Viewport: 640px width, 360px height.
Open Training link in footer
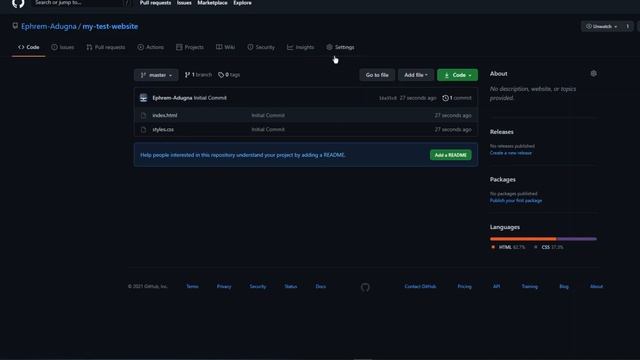point(530,287)
